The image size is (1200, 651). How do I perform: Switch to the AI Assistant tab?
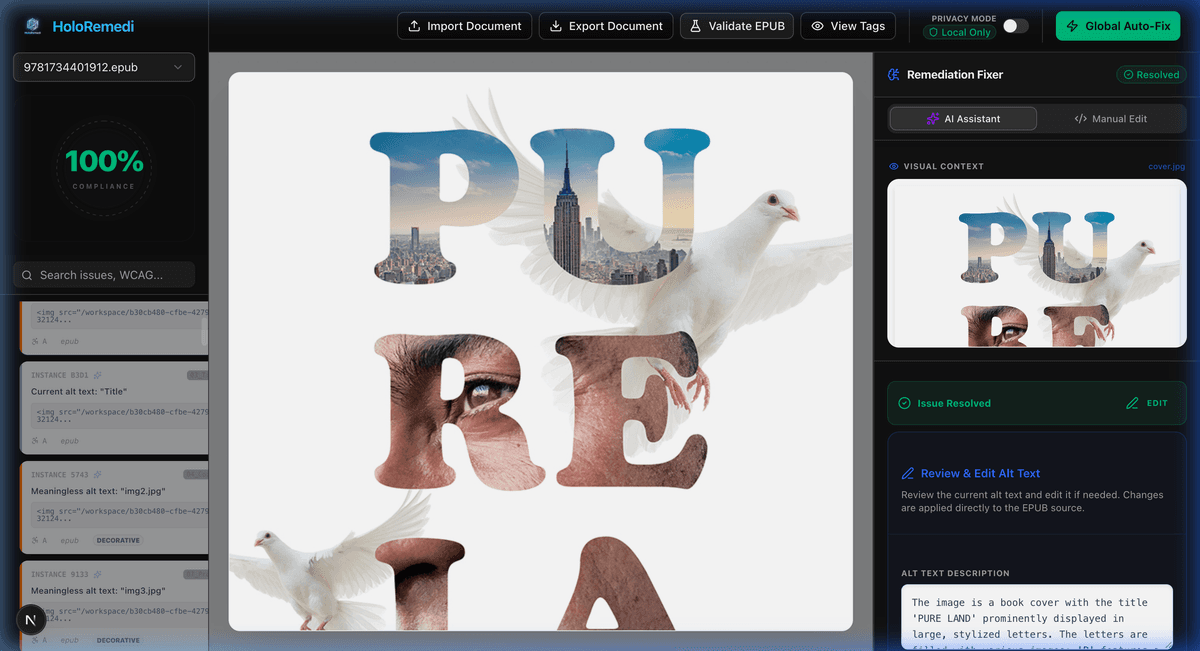[x=962, y=118]
